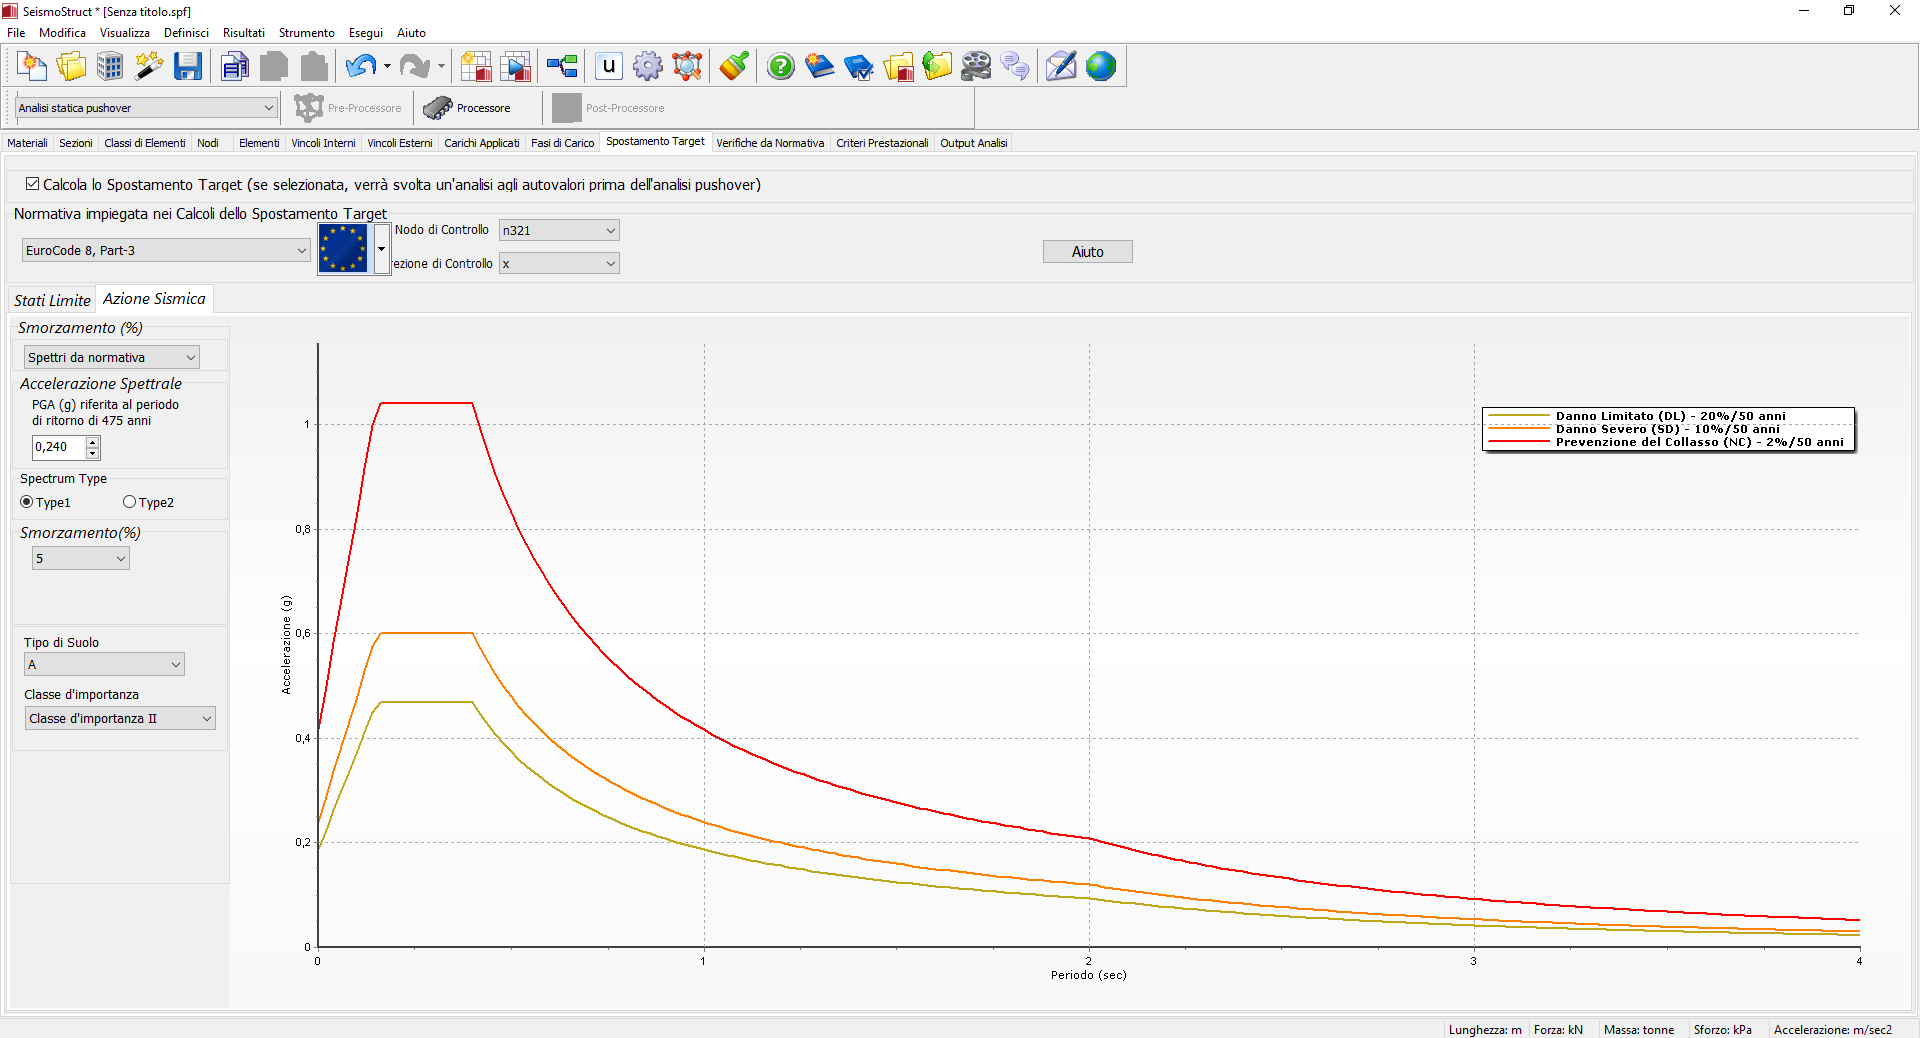Uncheck Calcola lo Spostamento Target checkbox
This screenshot has width=1920, height=1038.
(x=33, y=184)
